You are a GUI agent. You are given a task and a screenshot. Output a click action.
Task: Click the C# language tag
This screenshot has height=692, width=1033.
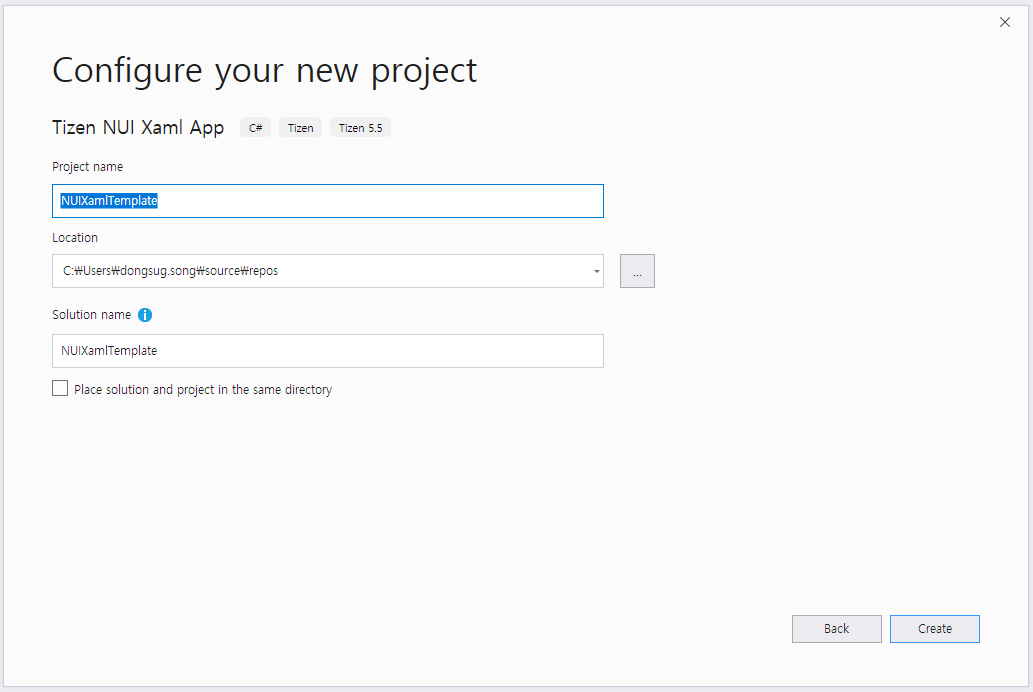point(256,128)
